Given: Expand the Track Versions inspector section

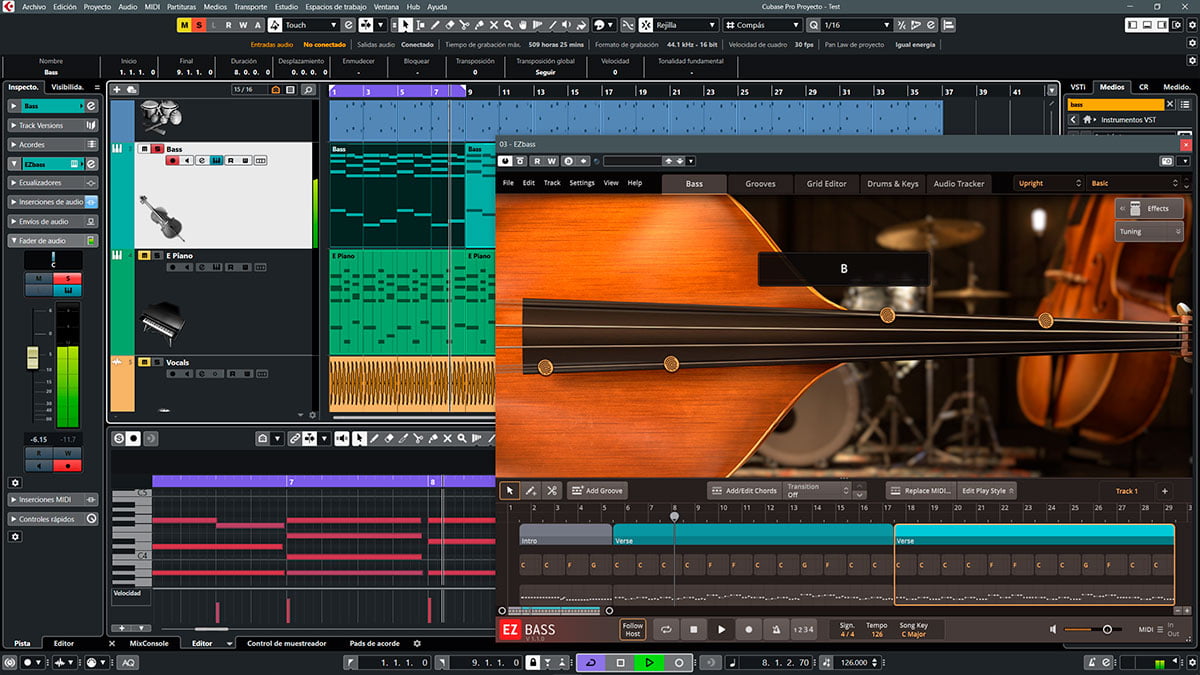Looking at the screenshot, I should (53, 125).
